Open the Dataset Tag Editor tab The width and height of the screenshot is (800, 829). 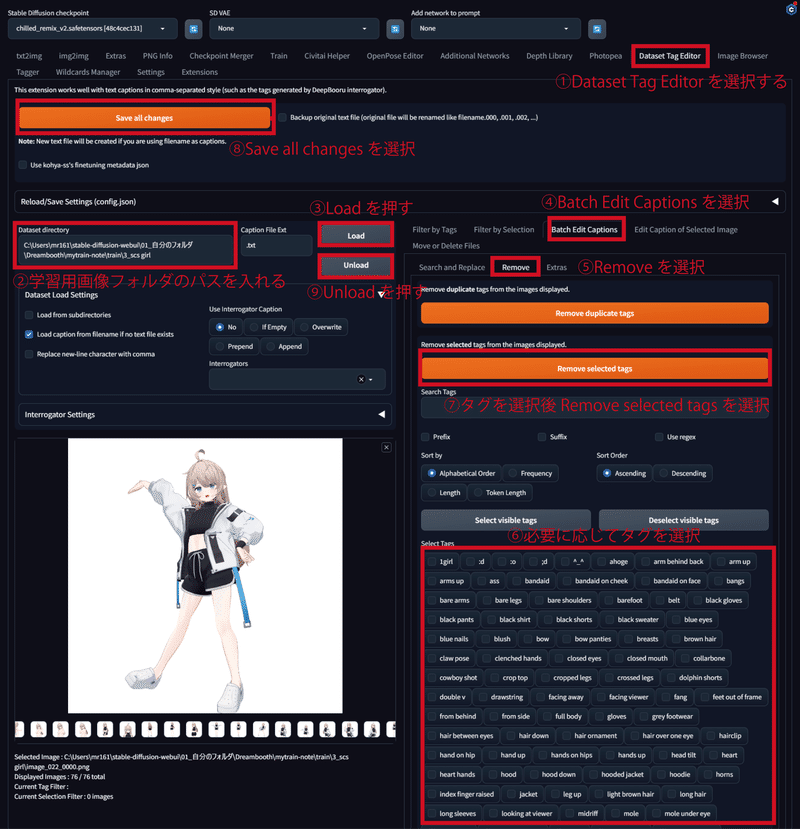[669, 56]
